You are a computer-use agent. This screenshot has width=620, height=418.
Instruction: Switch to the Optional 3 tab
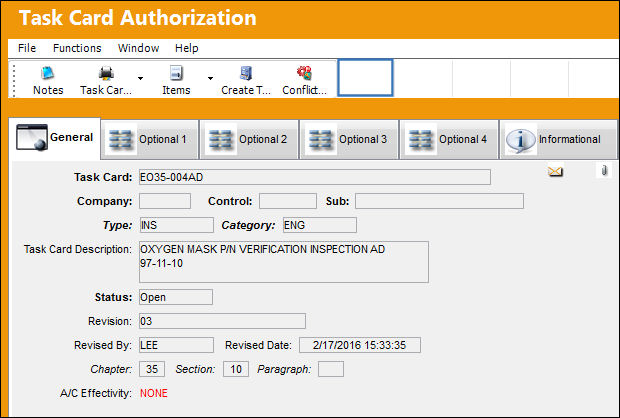point(350,140)
